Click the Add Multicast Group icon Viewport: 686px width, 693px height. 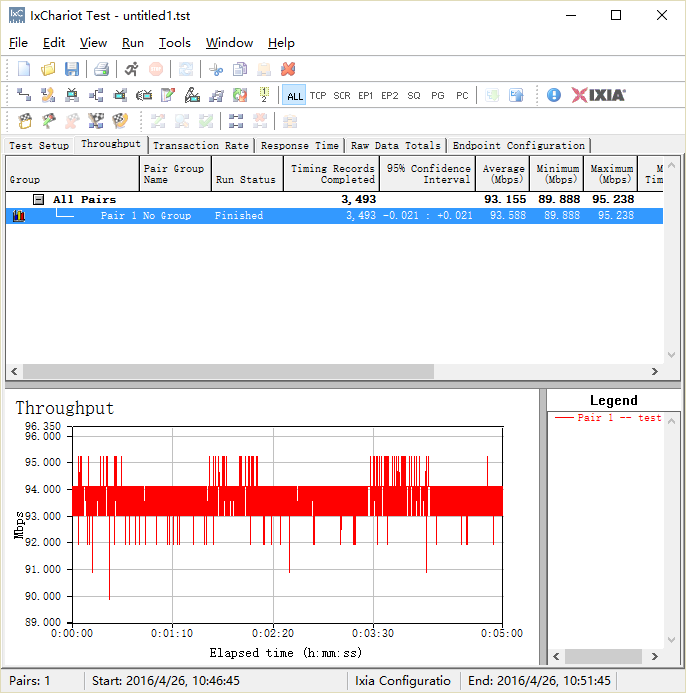[x=96, y=95]
